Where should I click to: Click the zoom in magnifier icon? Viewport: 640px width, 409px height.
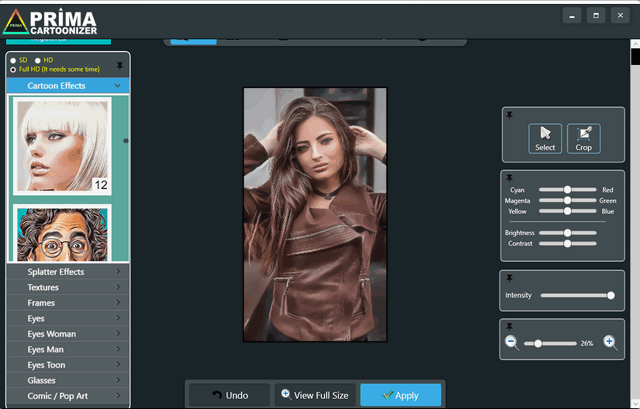pos(610,342)
